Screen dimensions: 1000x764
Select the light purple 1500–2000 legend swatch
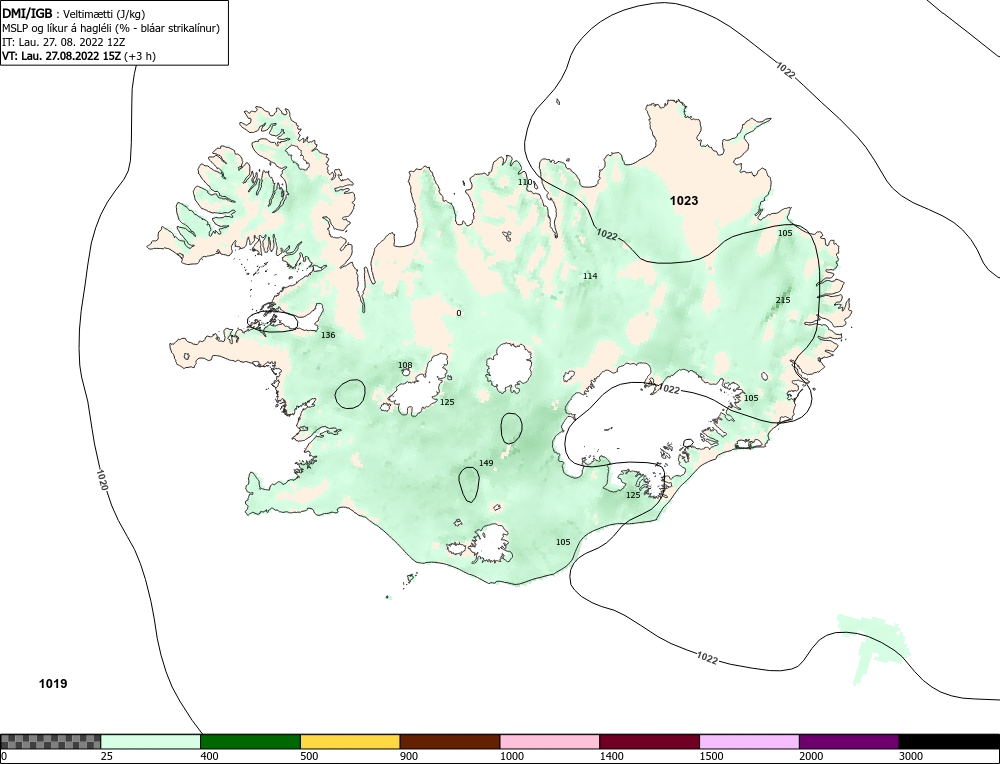pos(749,741)
